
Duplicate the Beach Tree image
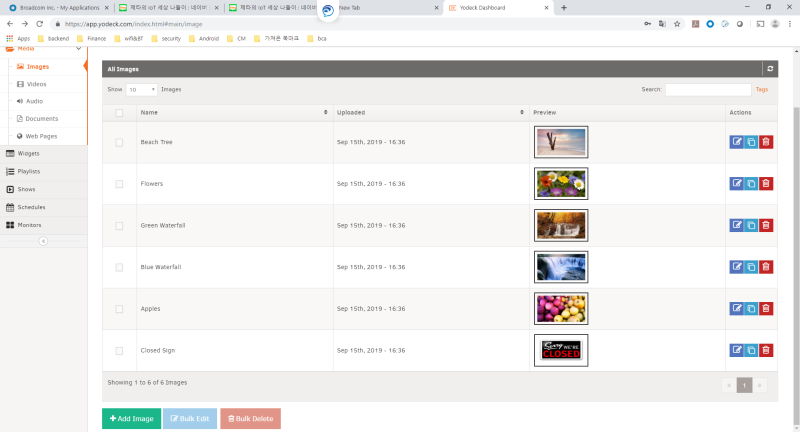(x=751, y=142)
